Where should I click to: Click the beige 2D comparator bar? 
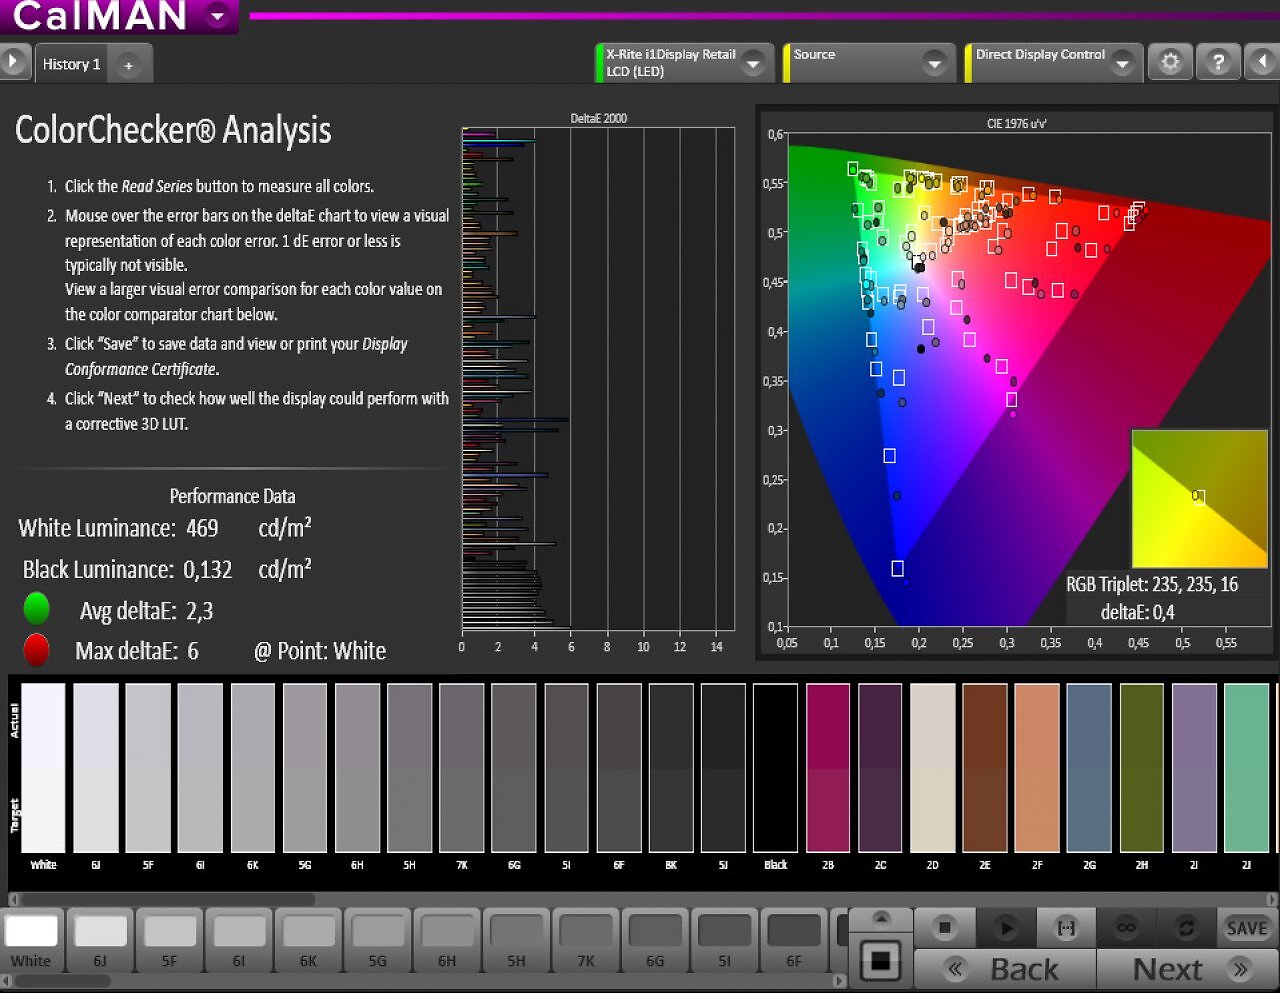pyautogui.click(x=932, y=768)
